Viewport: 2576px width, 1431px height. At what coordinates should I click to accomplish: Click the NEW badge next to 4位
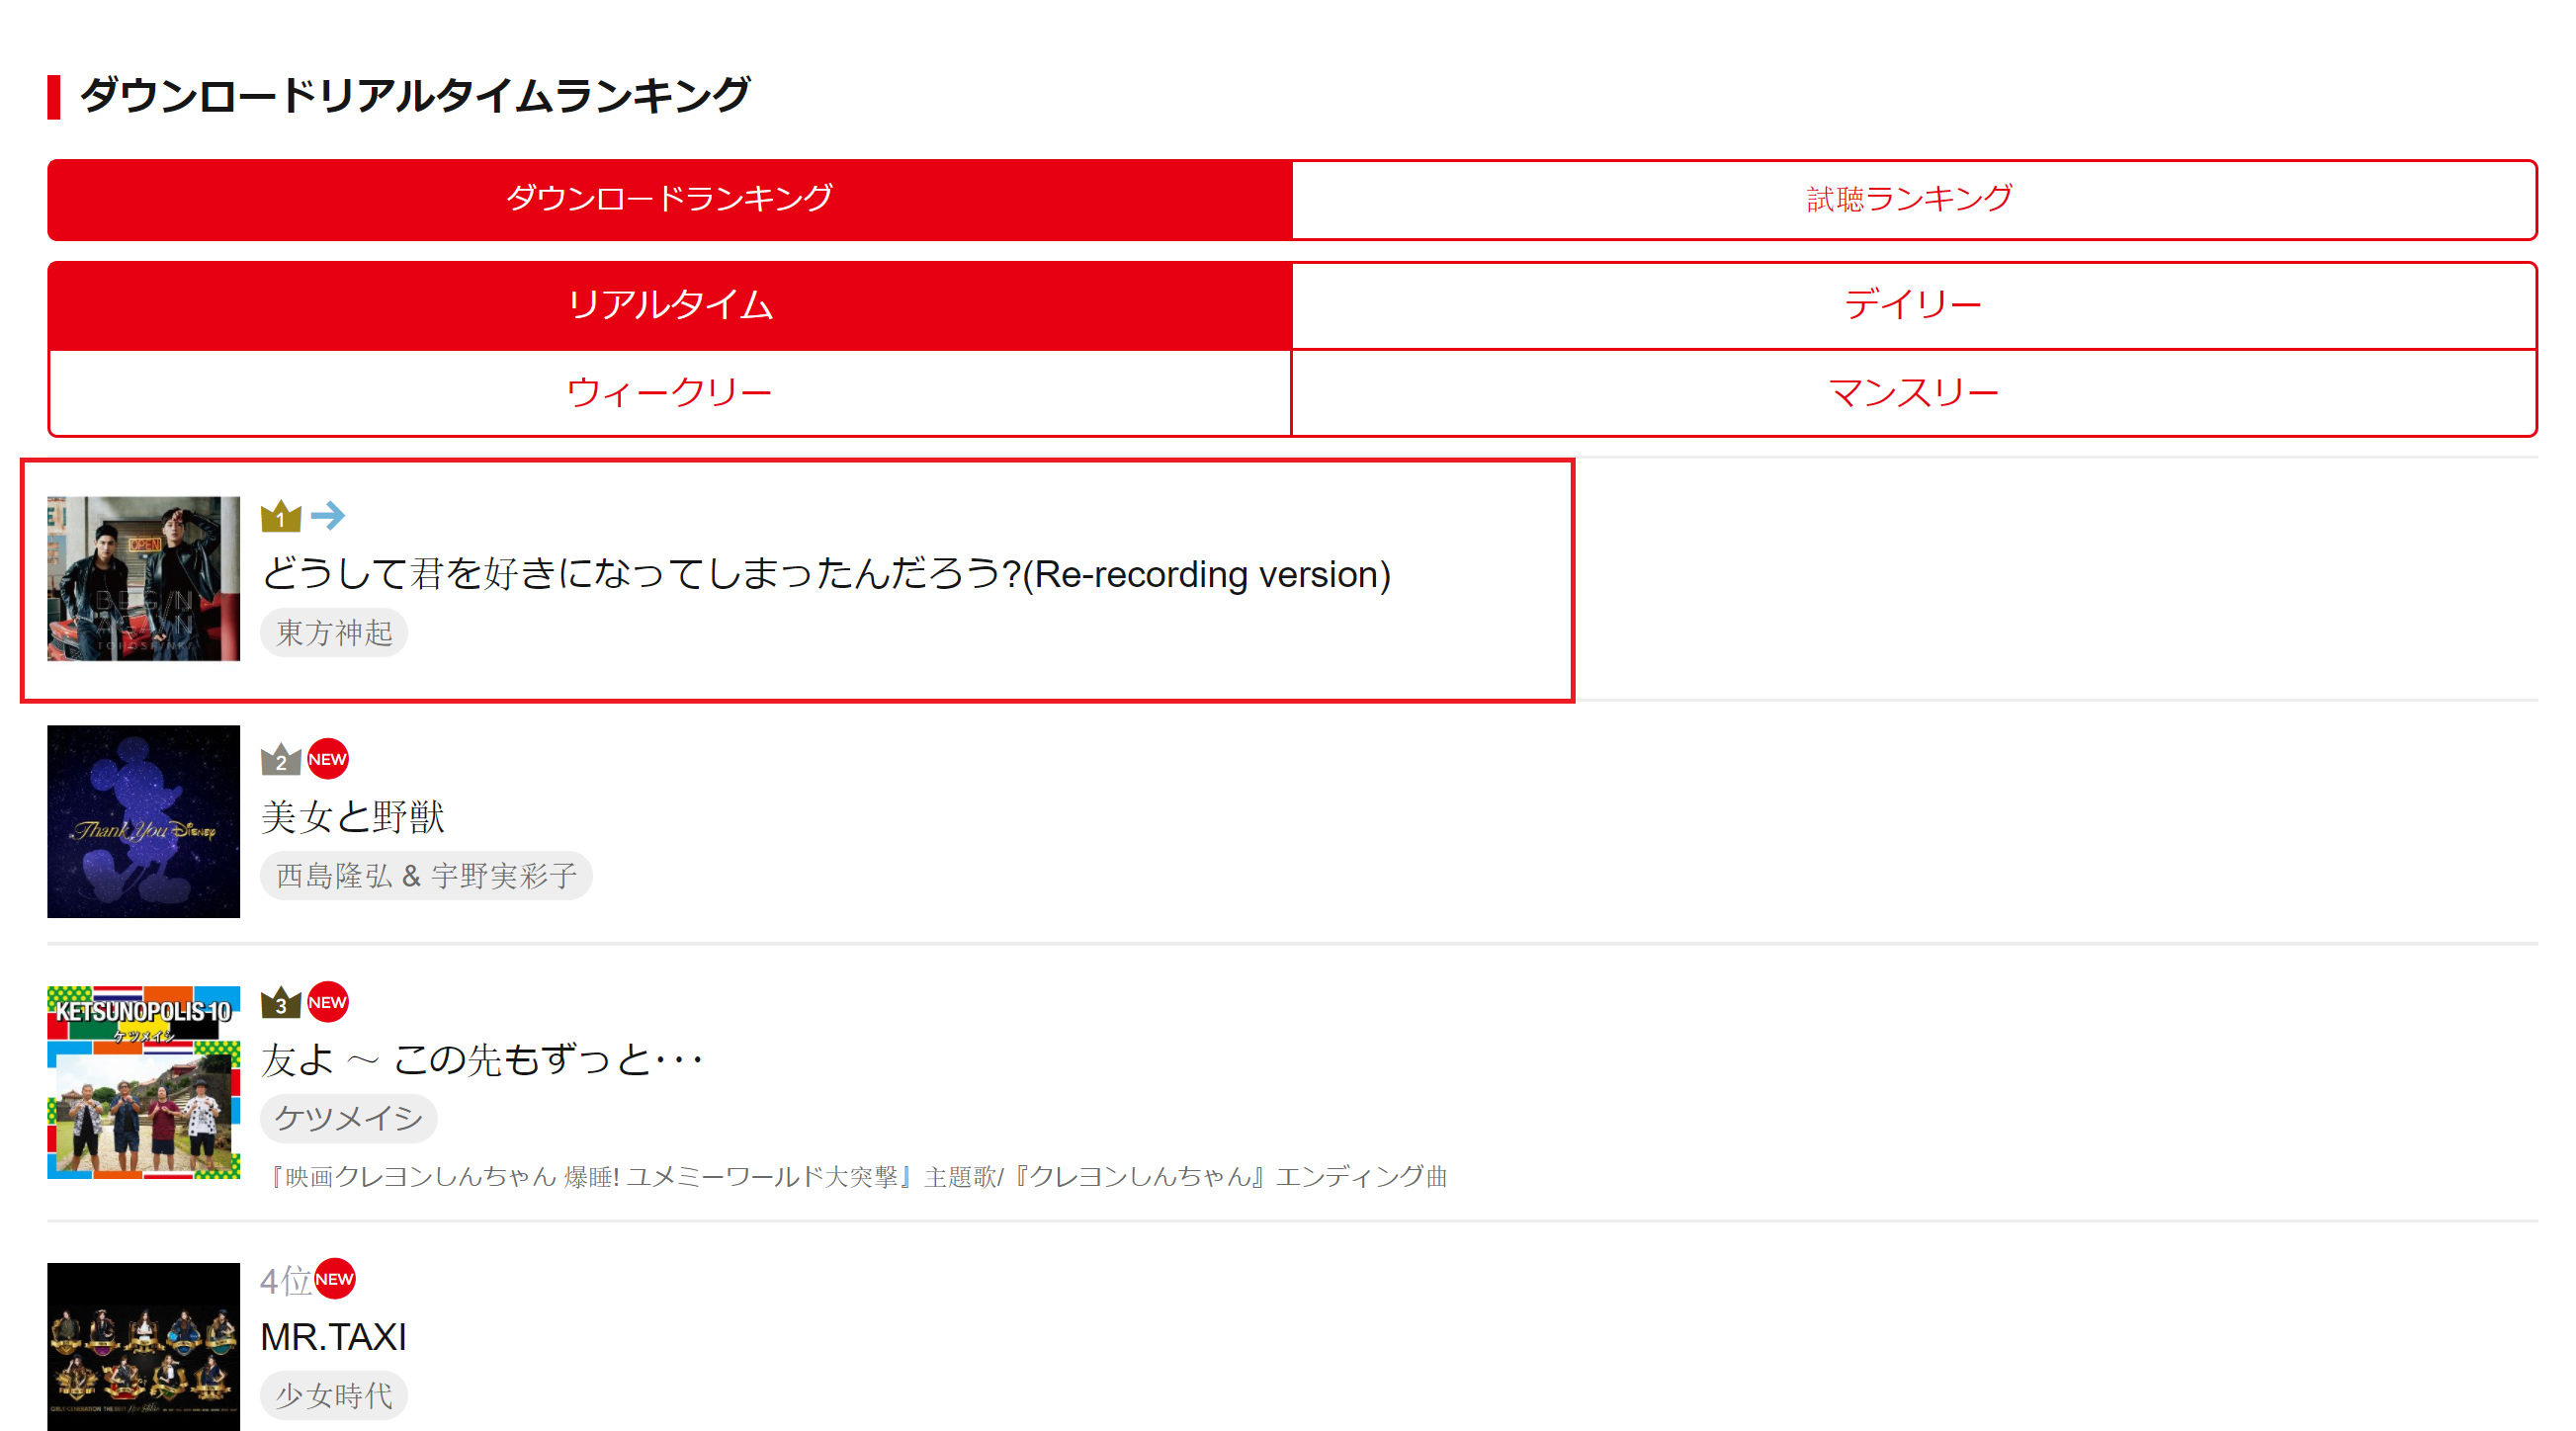click(335, 1279)
